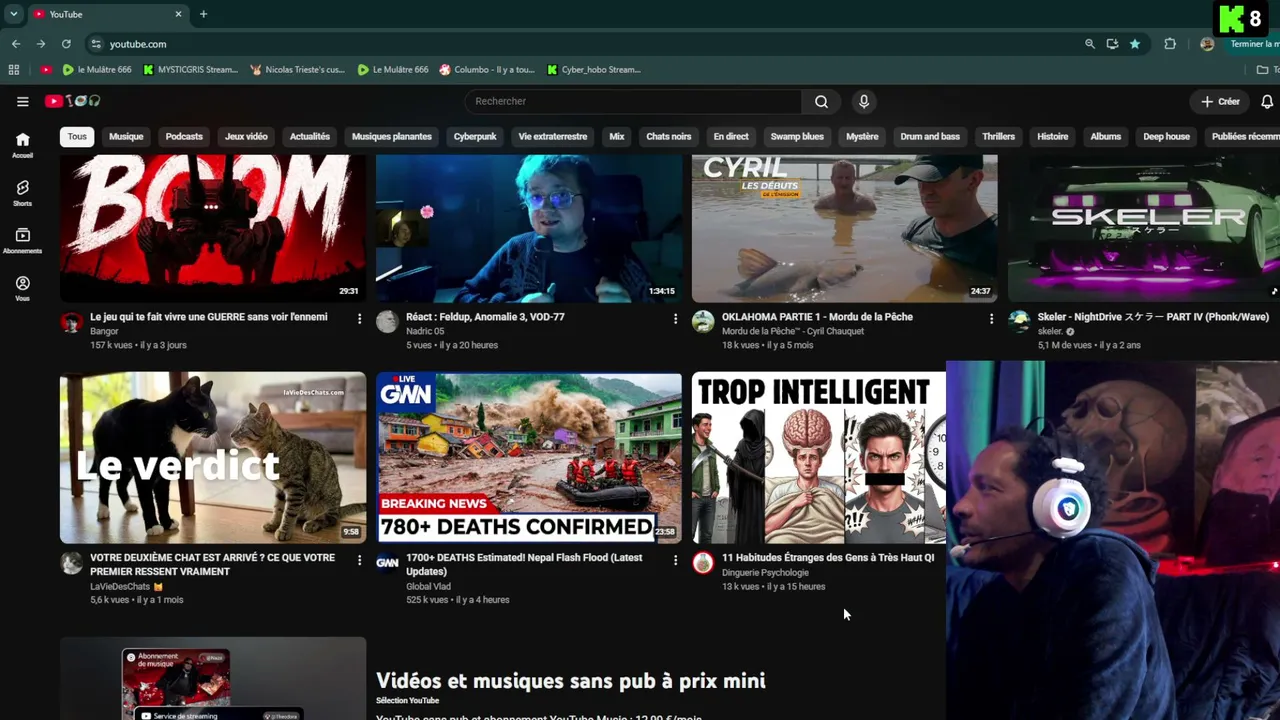Select the Deep house chip
The width and height of the screenshot is (1280, 720).
pyautogui.click(x=1166, y=137)
